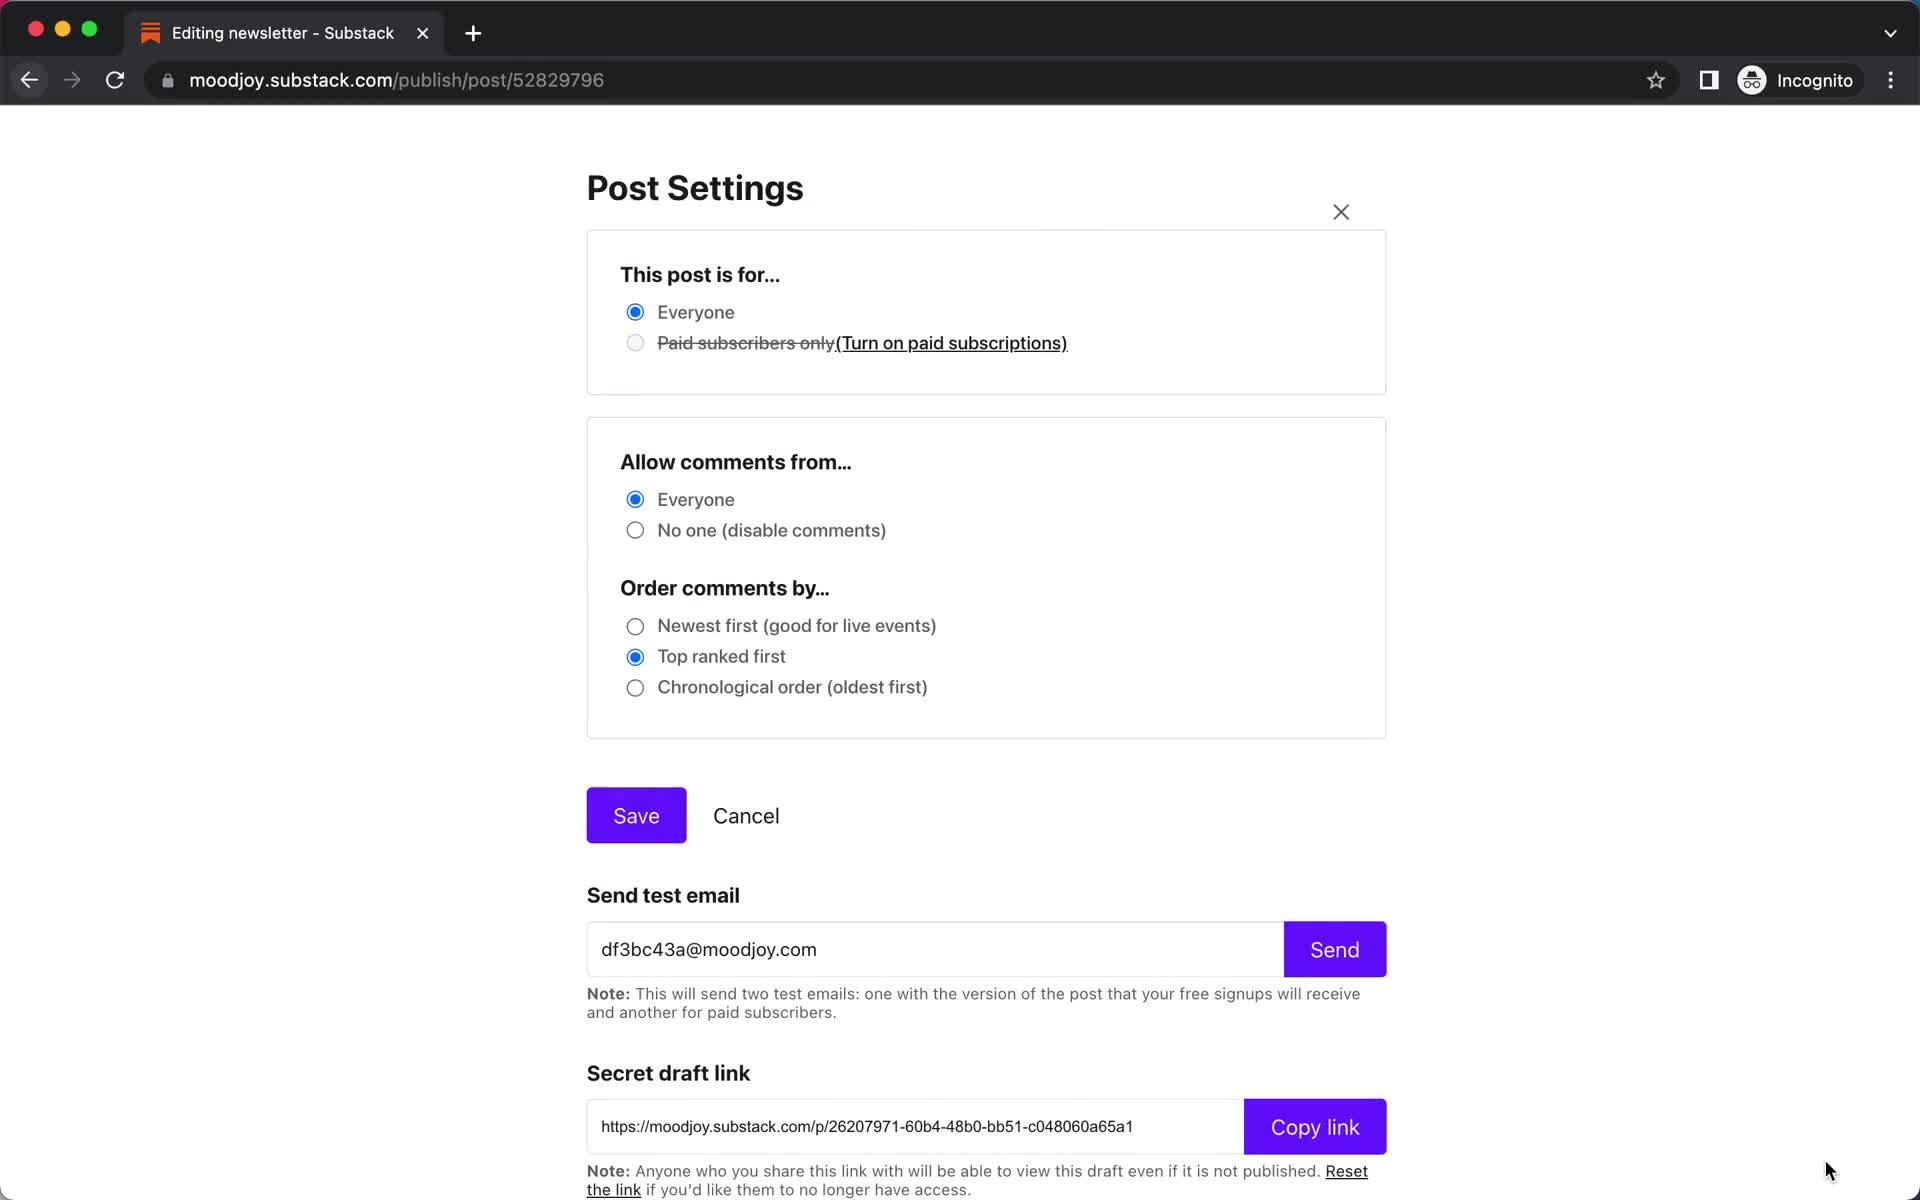Click the test email address input field
1920x1200 pixels.
pos(933,948)
